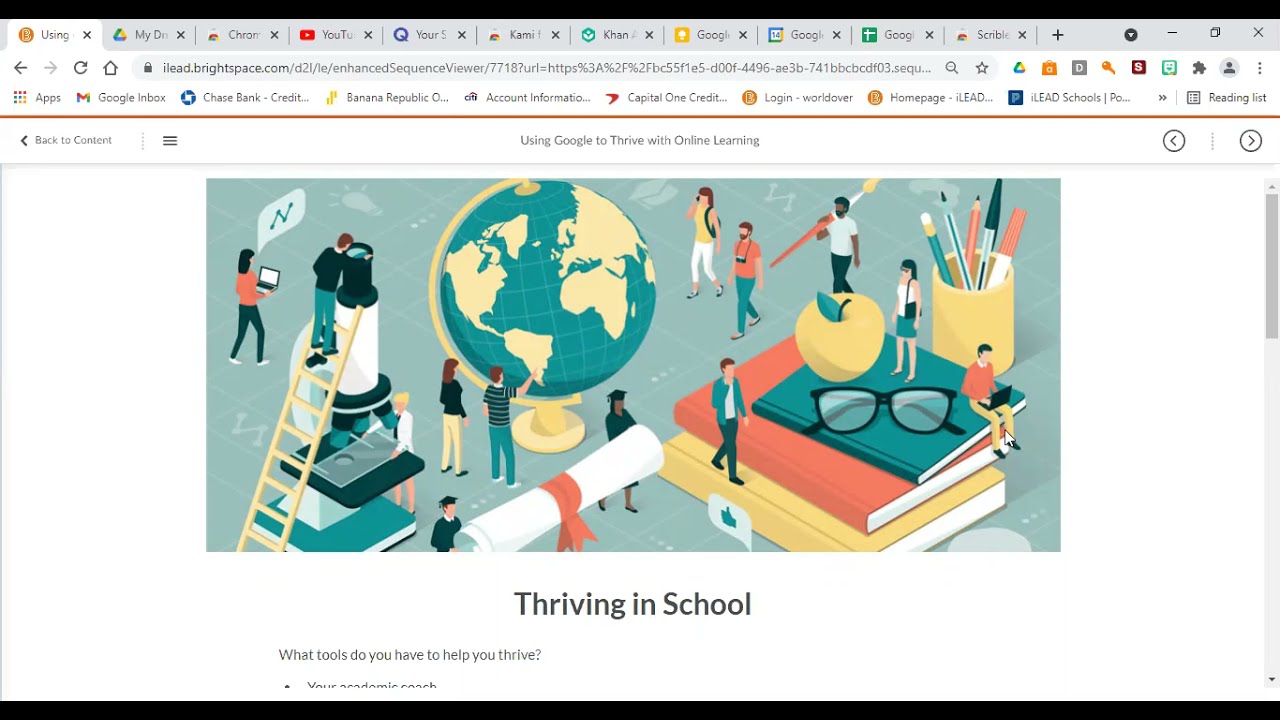Open the Login - worldover bookmark
Viewport: 1280px width, 720px height.
coord(798,98)
